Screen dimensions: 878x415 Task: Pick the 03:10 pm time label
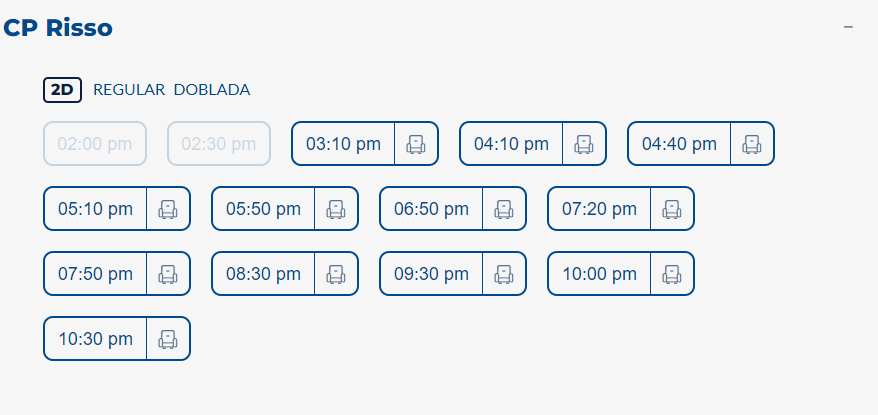[x=343, y=144]
